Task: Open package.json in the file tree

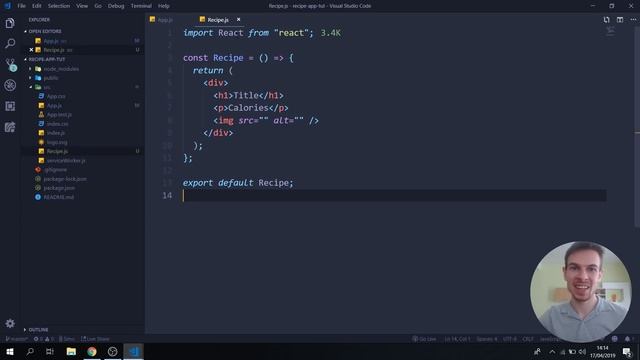Action: pos(59,188)
